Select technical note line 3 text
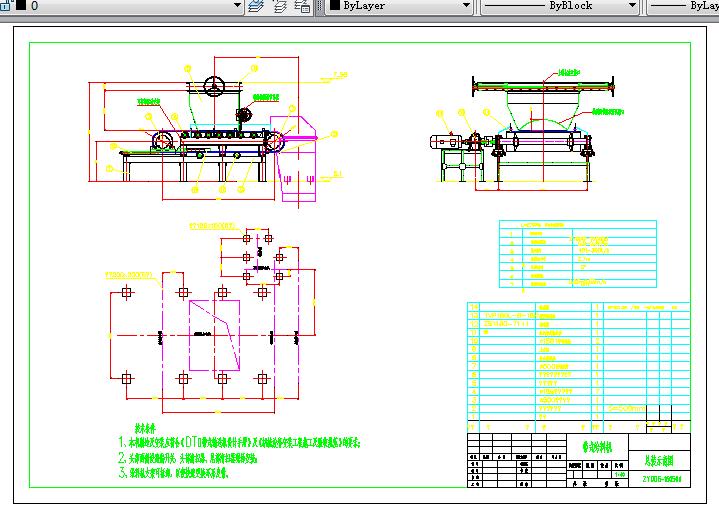 click(173, 473)
